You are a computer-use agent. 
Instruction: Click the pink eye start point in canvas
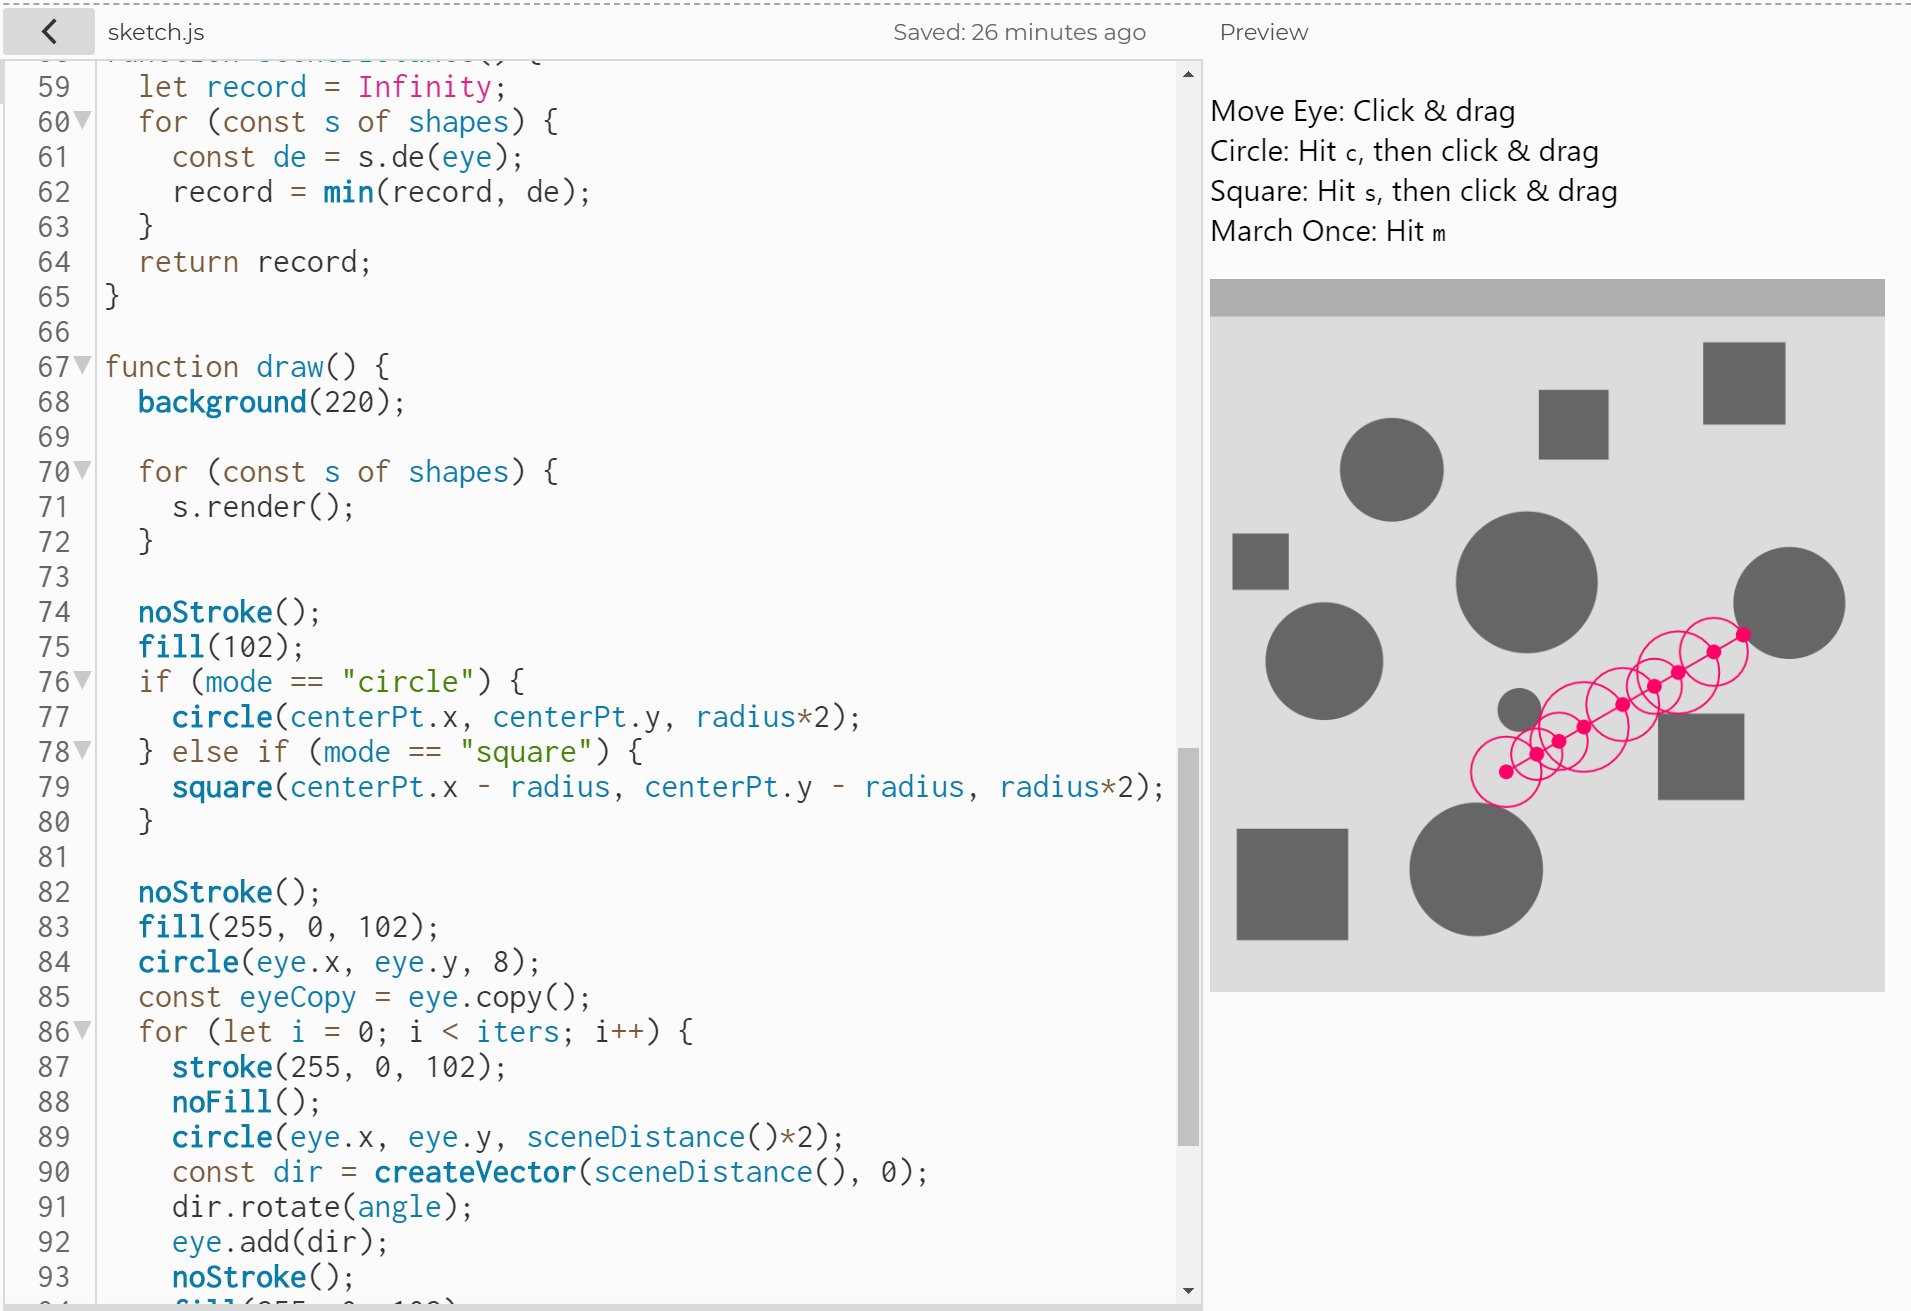coord(1506,771)
